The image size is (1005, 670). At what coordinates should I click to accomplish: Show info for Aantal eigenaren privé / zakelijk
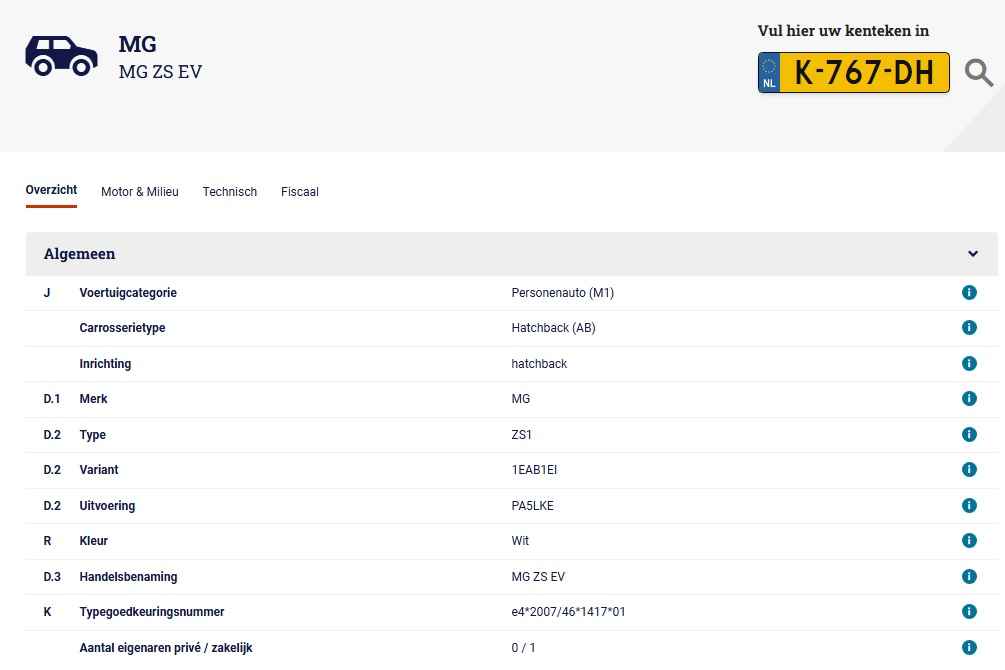(969, 648)
